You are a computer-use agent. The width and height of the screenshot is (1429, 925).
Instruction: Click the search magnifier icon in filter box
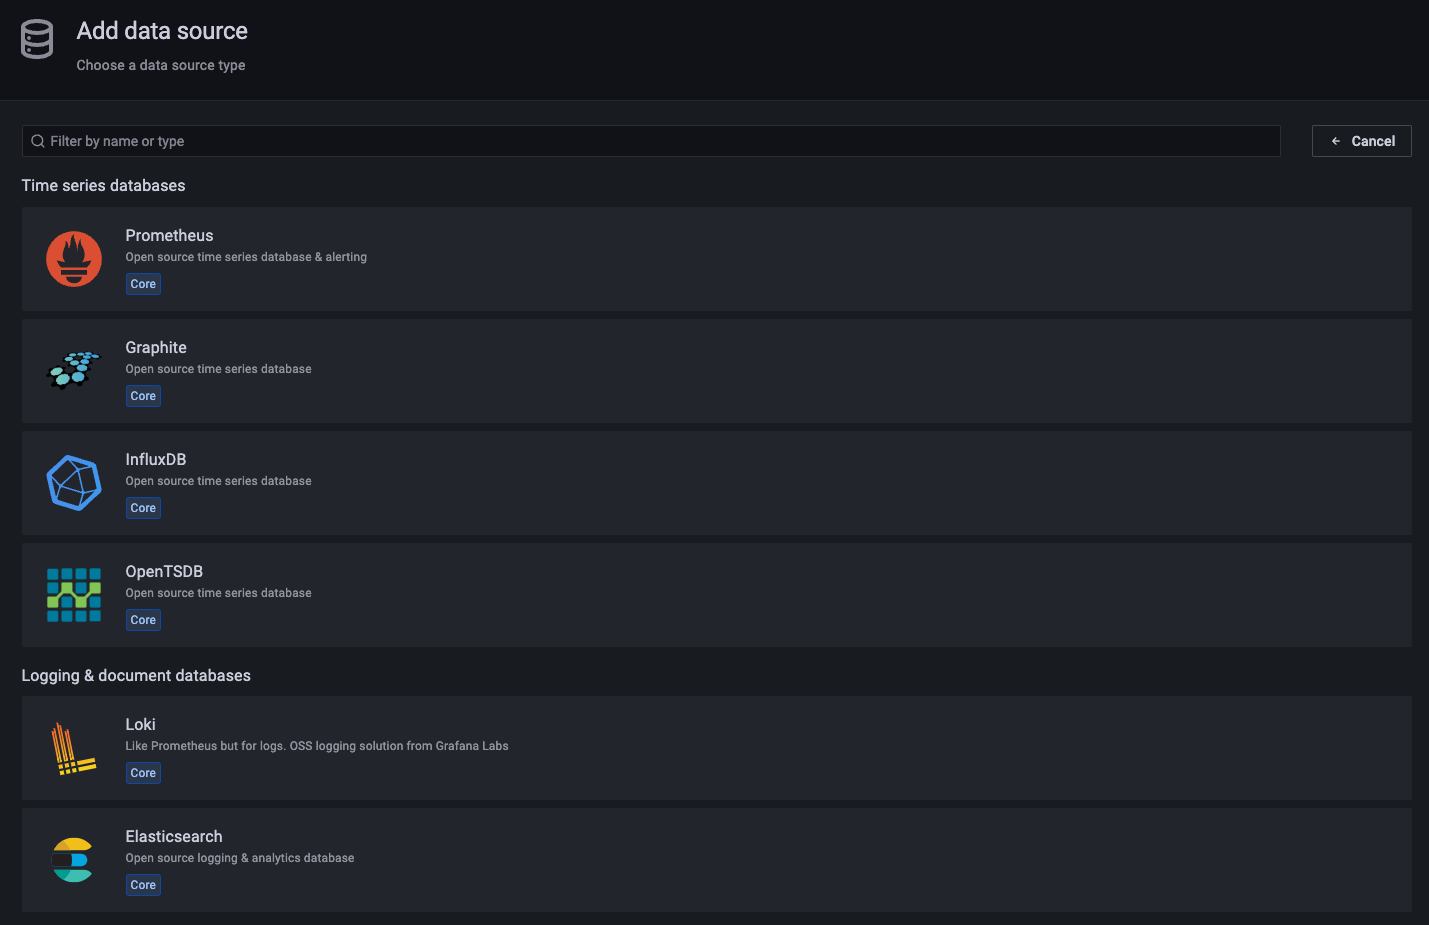38,141
